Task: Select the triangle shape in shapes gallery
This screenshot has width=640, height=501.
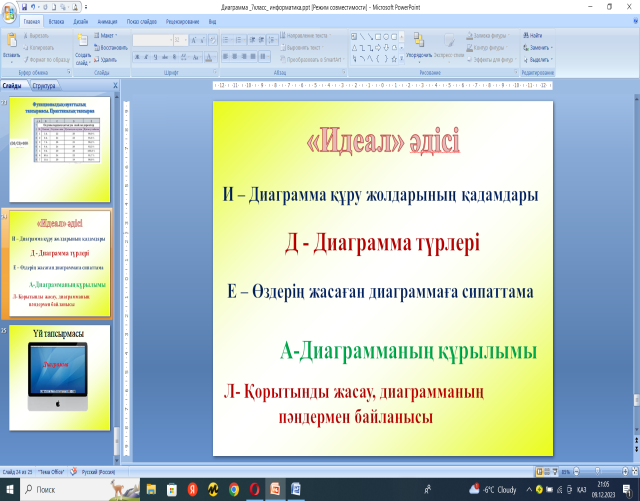Action: (x=354, y=48)
